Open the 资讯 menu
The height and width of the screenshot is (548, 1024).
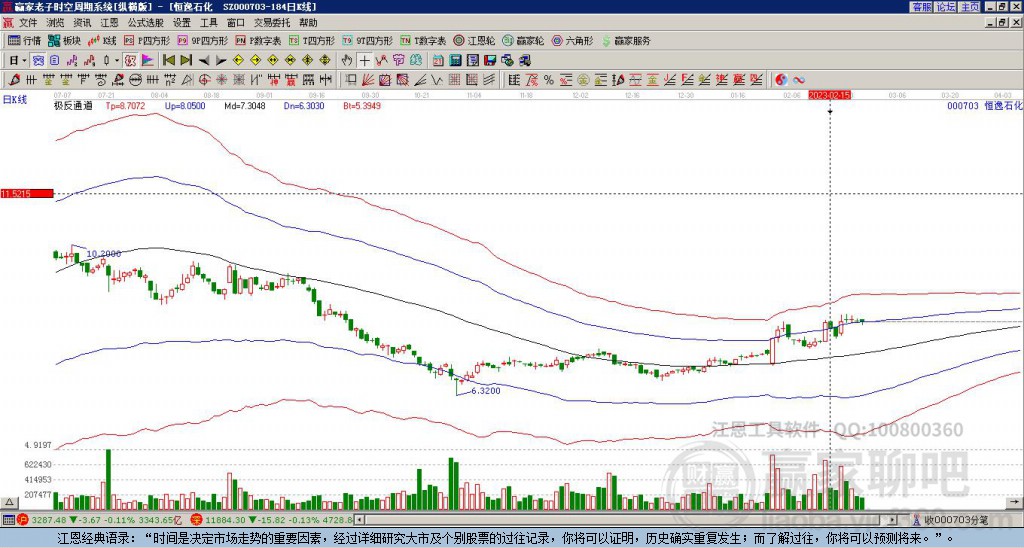(x=82, y=23)
